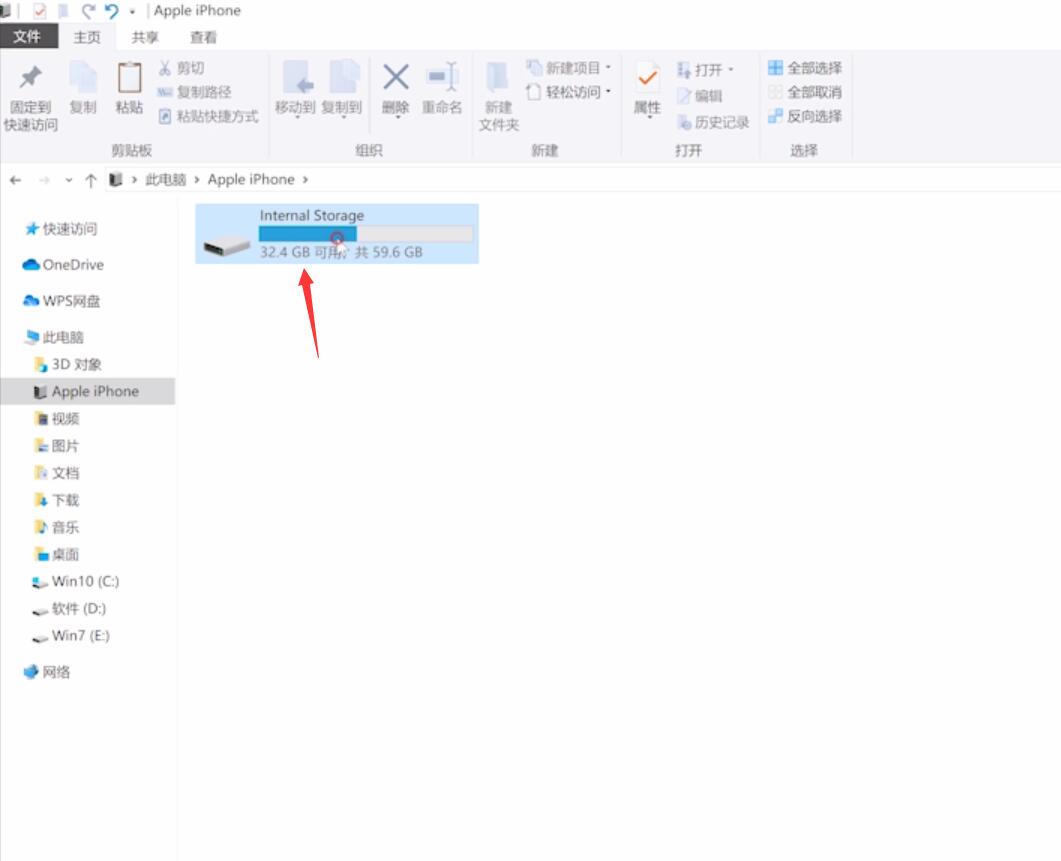Click the Cut scissors icon
The height and width of the screenshot is (861, 1061).
pos(164,68)
